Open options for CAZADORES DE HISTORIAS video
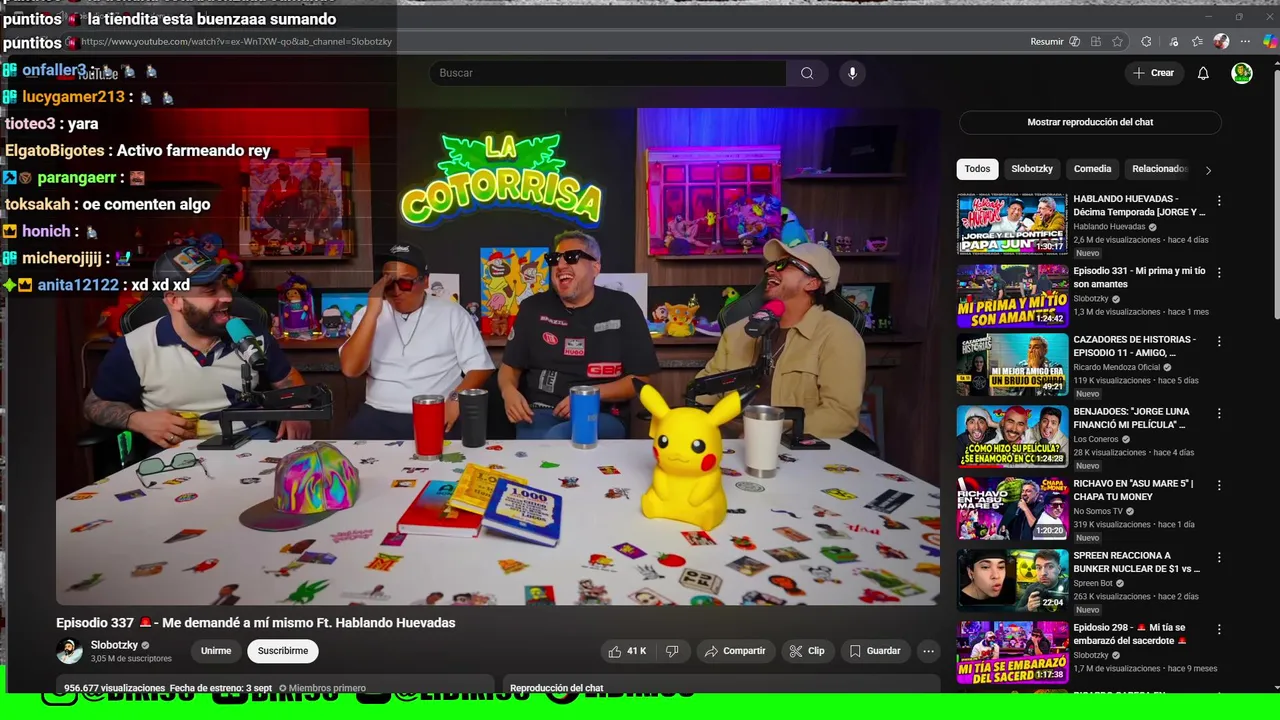 (1218, 341)
